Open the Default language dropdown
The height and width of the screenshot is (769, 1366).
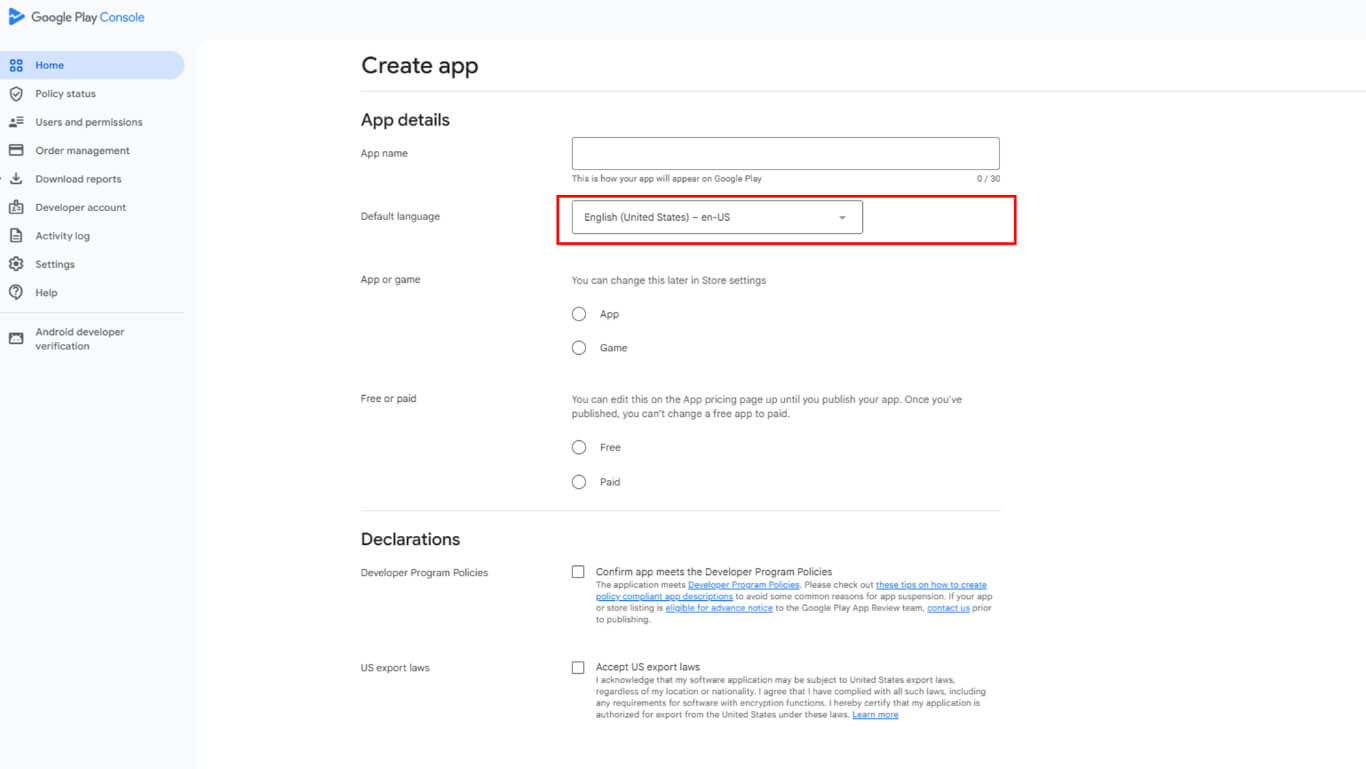(x=716, y=217)
